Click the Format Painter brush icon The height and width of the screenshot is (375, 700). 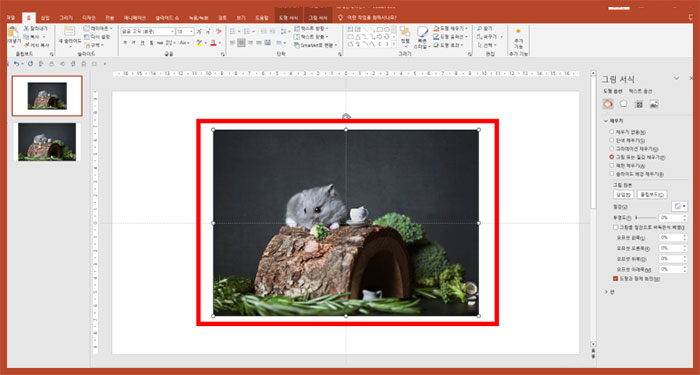coord(26,45)
